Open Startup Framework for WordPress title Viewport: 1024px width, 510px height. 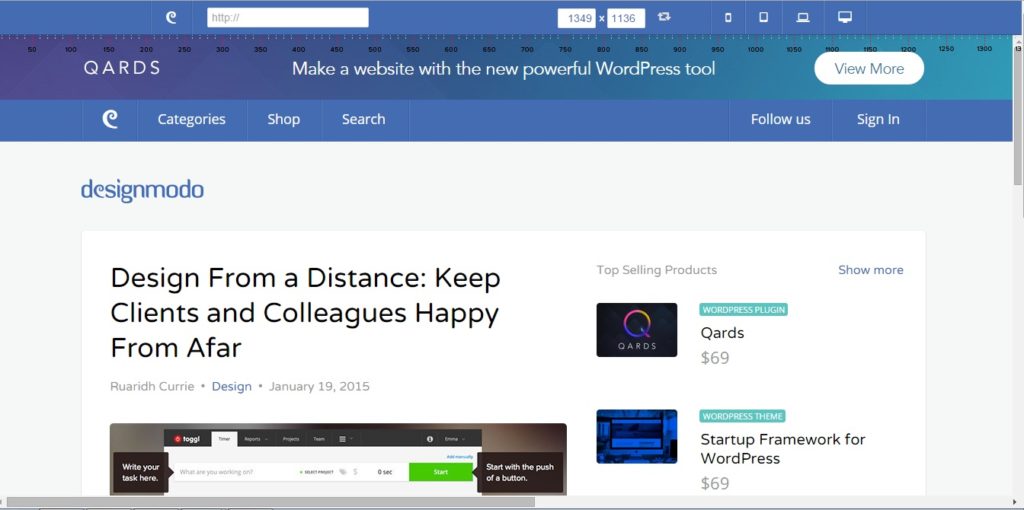pyautogui.click(x=782, y=449)
